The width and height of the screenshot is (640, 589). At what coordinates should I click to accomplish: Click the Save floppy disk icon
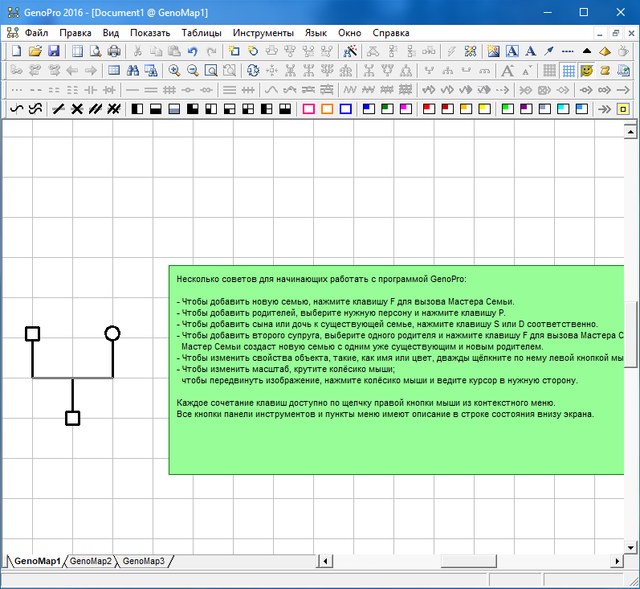(x=54, y=51)
